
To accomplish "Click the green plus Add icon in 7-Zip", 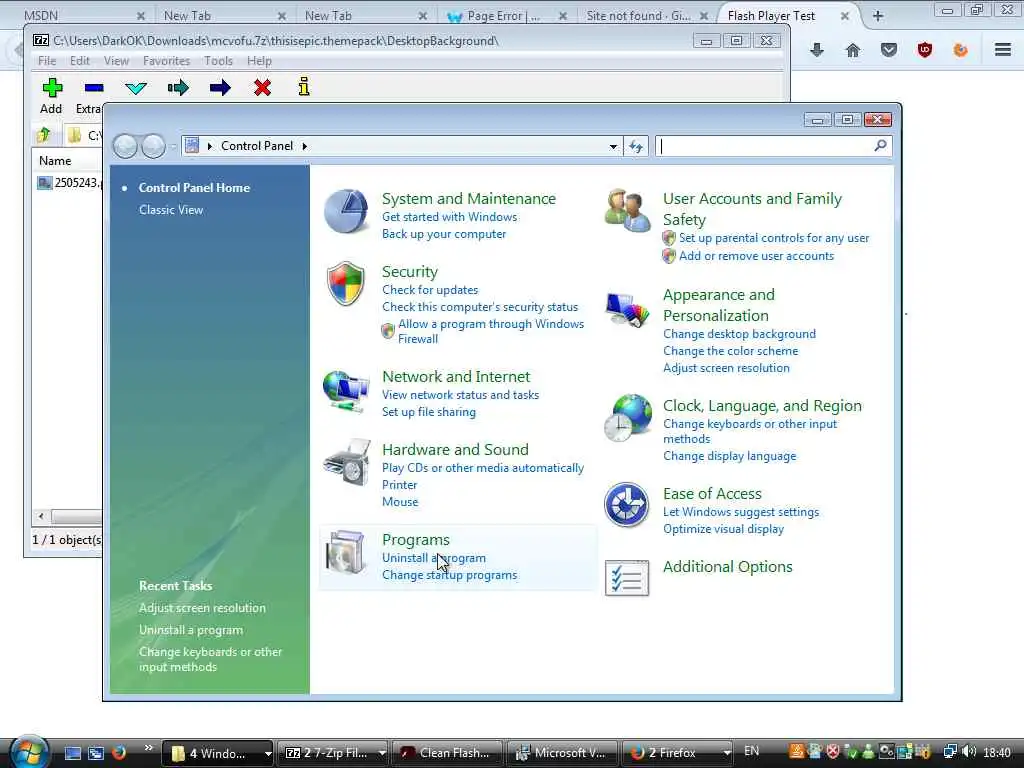I will (52, 88).
